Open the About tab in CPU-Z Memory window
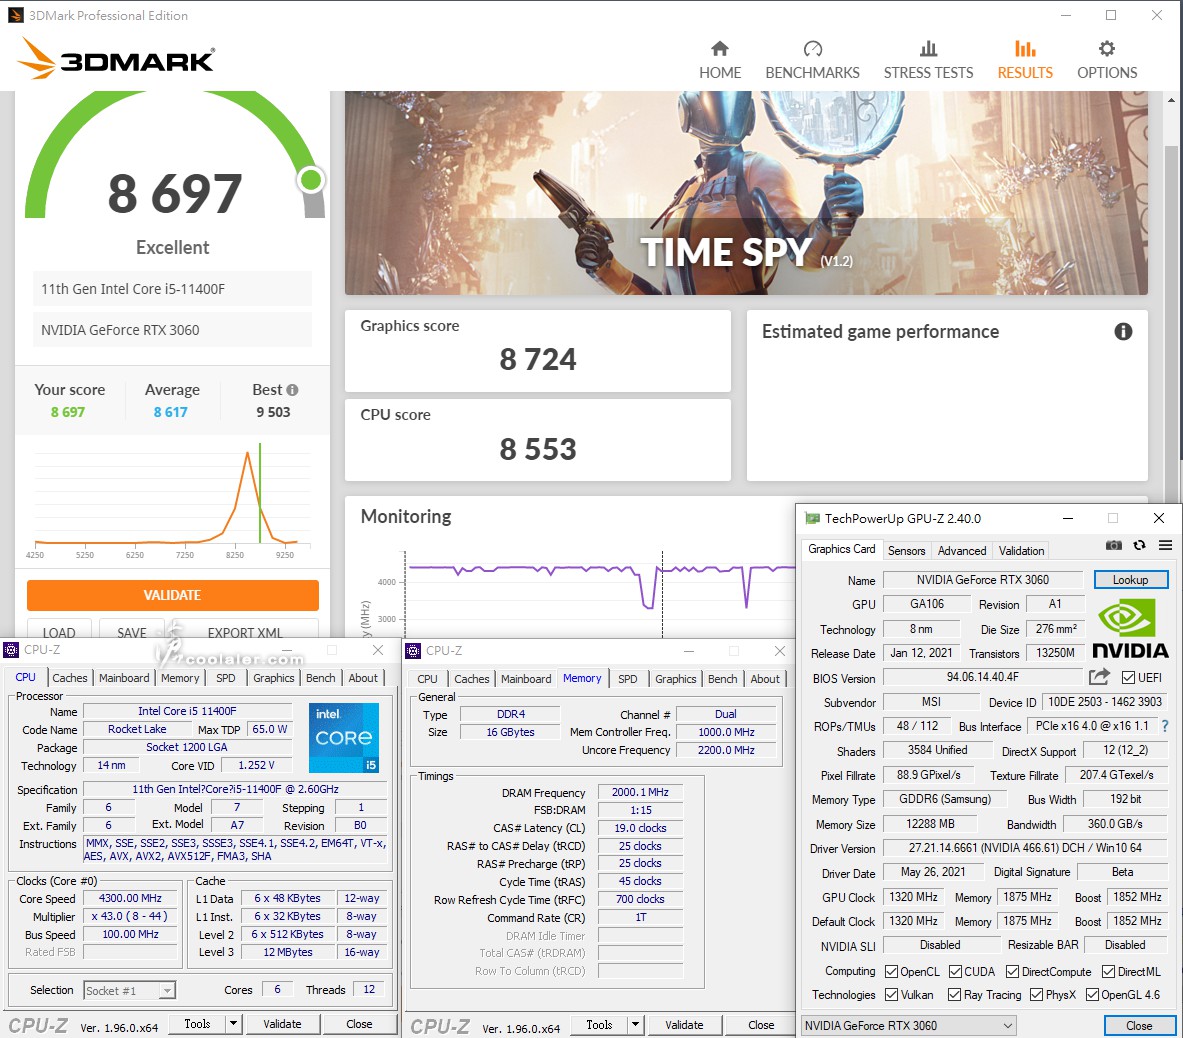The width and height of the screenshot is (1183, 1038). click(x=765, y=679)
